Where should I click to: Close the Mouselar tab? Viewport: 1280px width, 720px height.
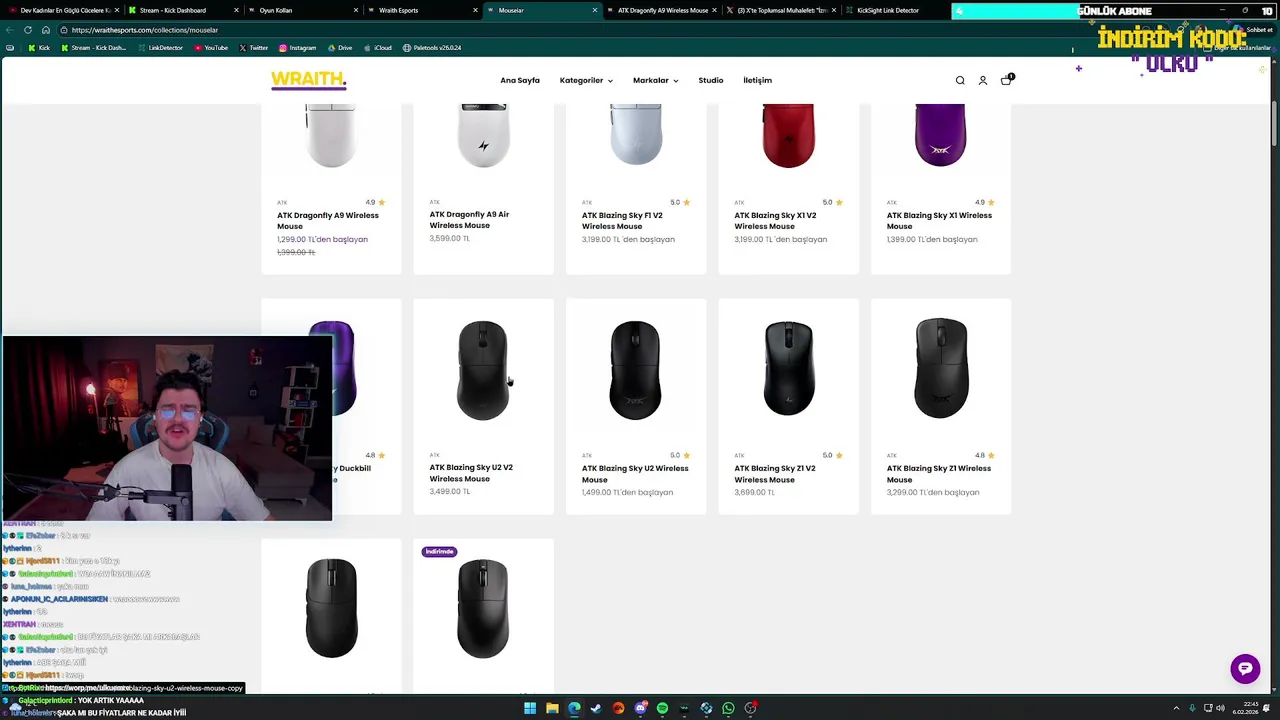point(595,10)
